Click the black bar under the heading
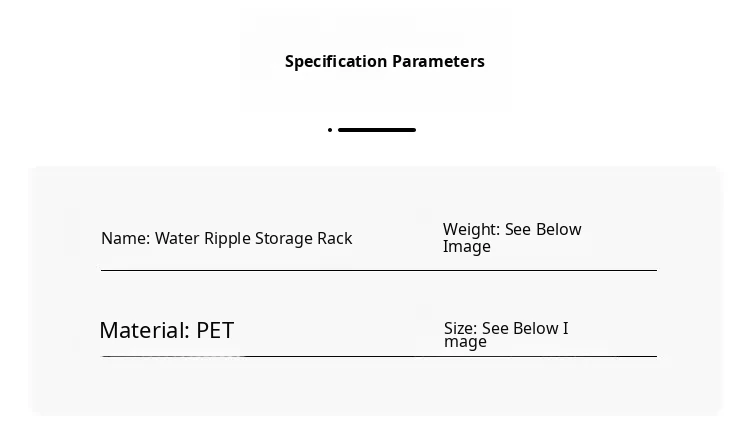 tap(376, 130)
